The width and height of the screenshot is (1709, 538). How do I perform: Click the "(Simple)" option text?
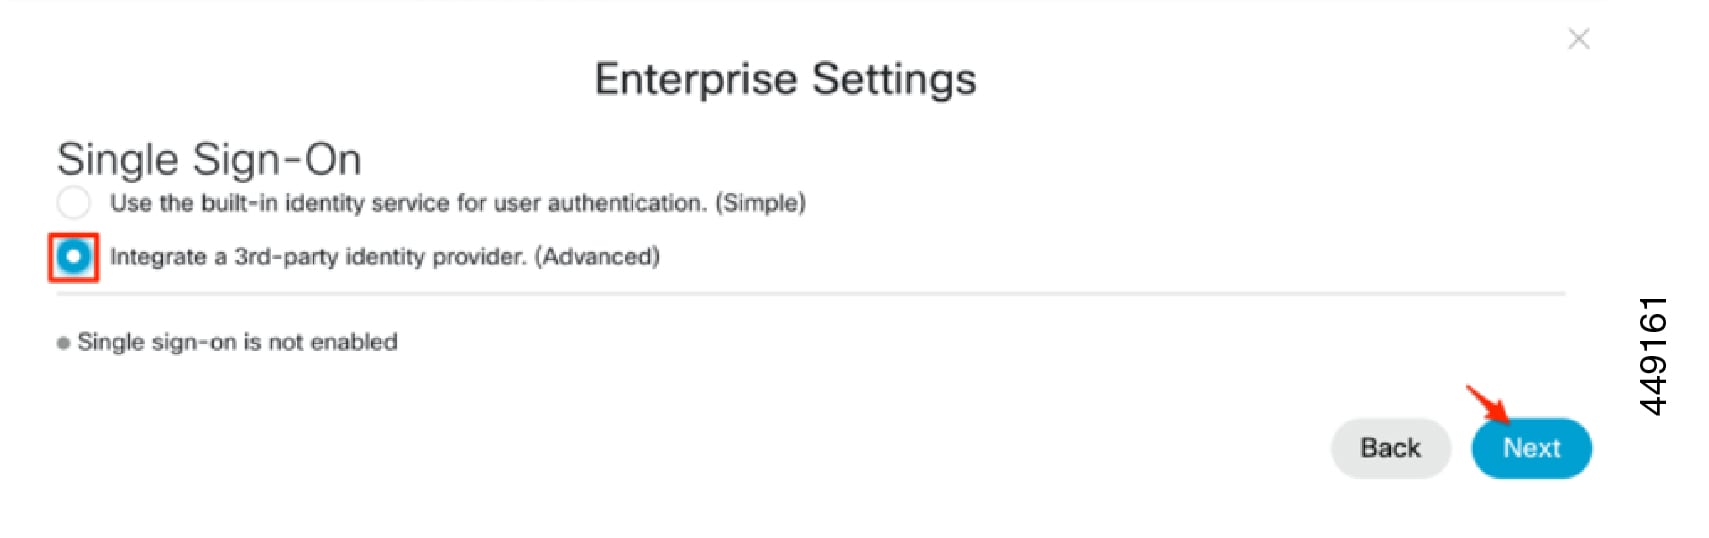click(x=760, y=203)
